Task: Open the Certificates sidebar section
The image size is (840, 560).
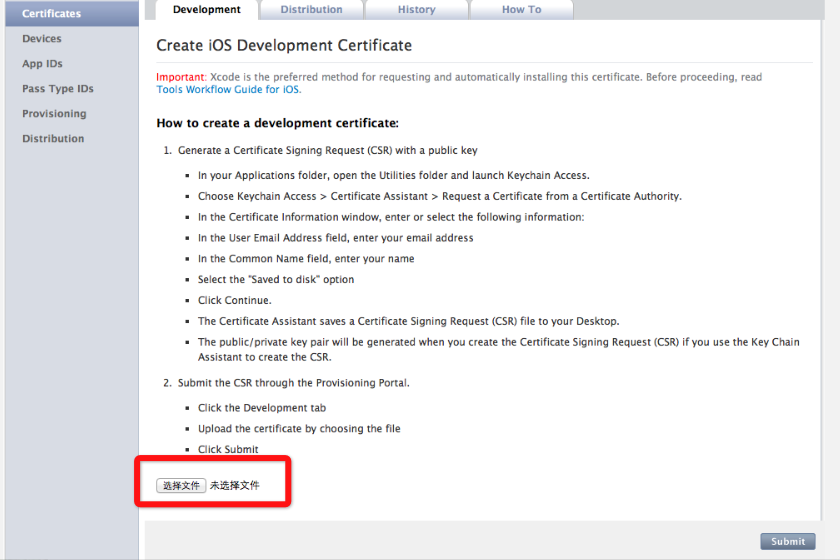Action: click(x=72, y=13)
